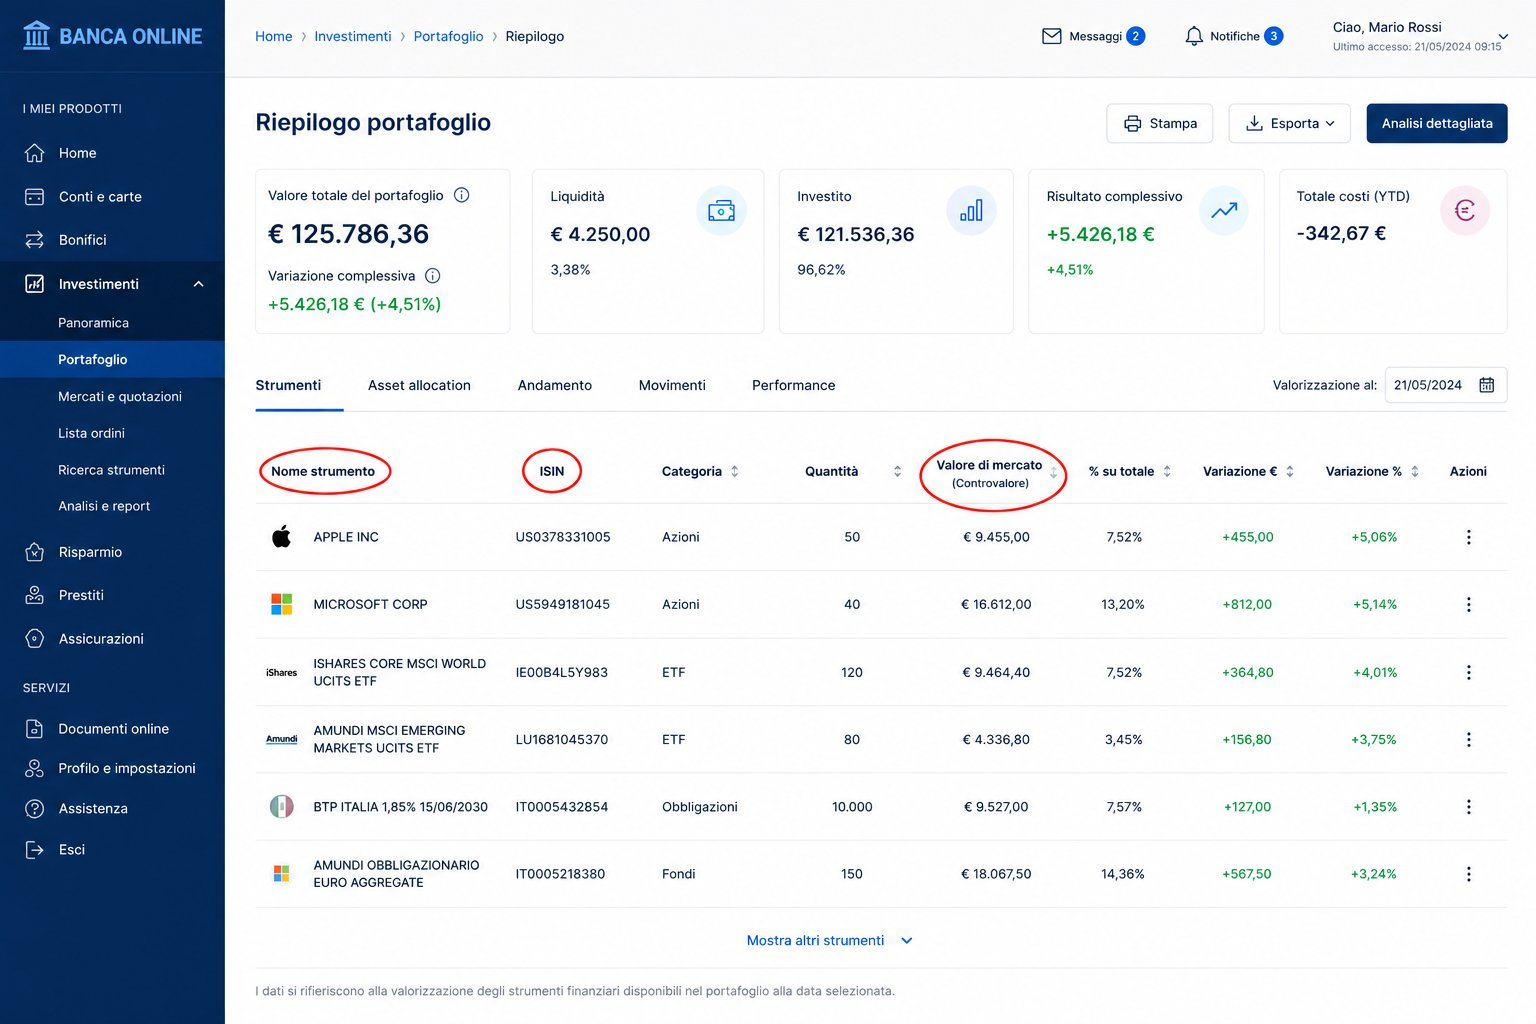Screen dimensions: 1536x1024
Task: Switch to the Andamento tab
Action: (555, 385)
